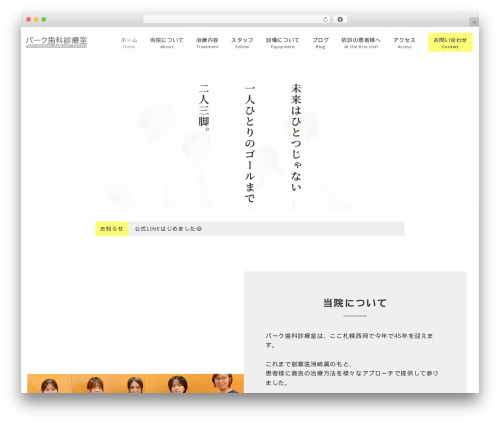This screenshot has height=423, width=500.
Task: Open a new tab with plus button
Action: (x=474, y=22)
